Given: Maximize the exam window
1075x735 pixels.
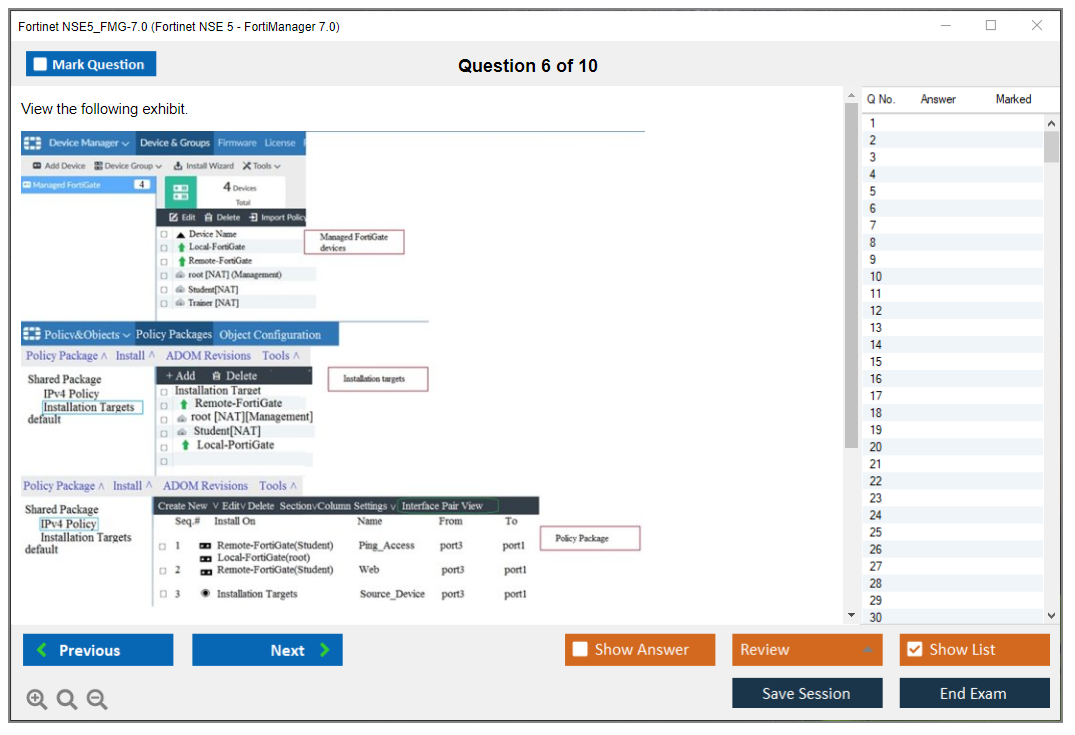Looking at the screenshot, I should 990,26.
